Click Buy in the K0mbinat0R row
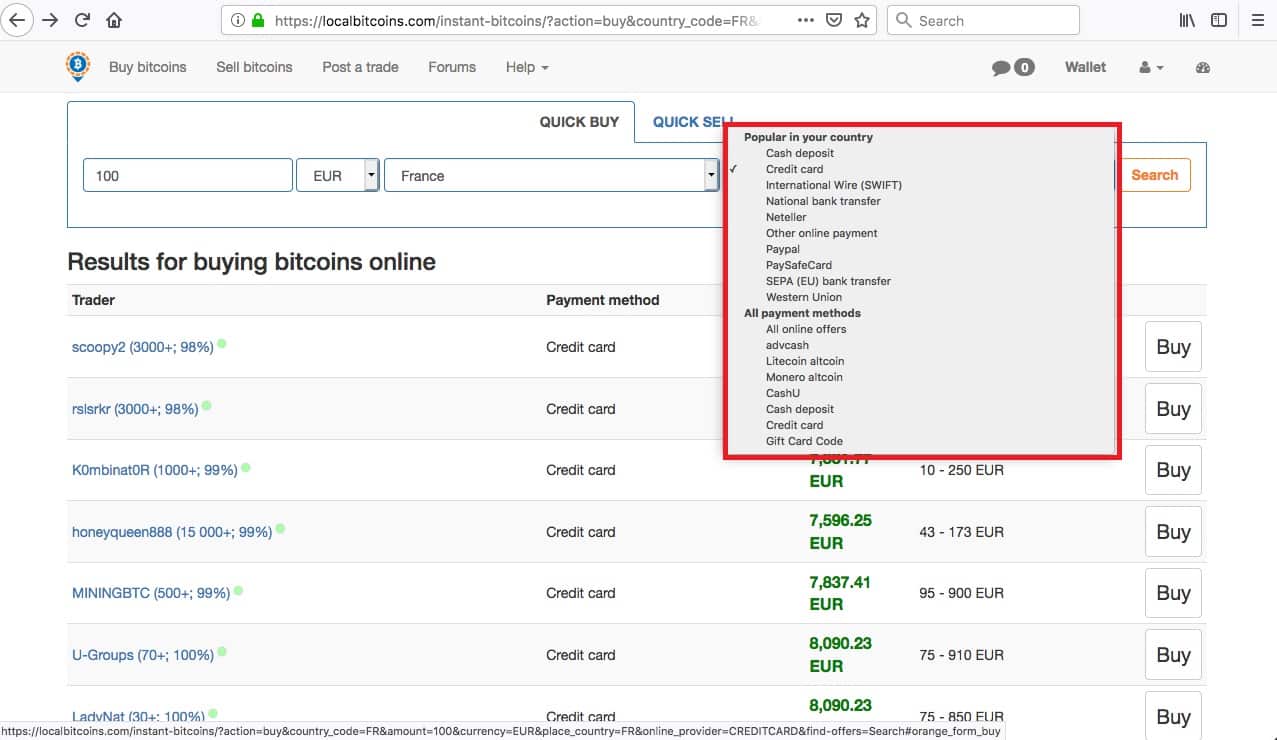The width and height of the screenshot is (1277, 740). (1173, 470)
